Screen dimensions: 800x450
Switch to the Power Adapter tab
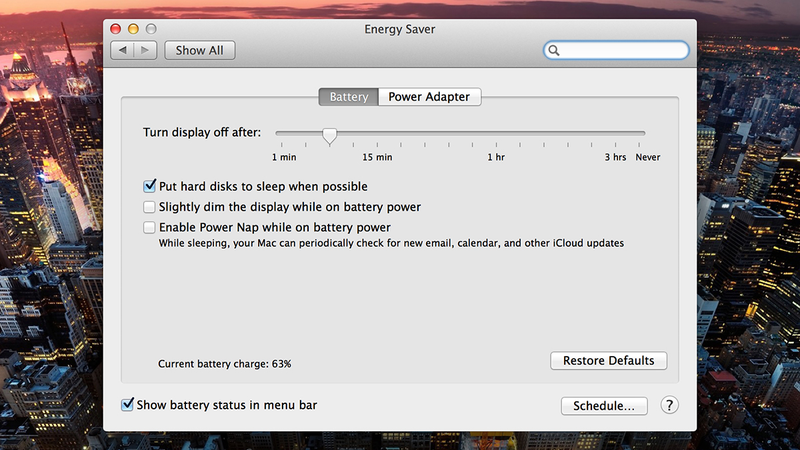429,97
